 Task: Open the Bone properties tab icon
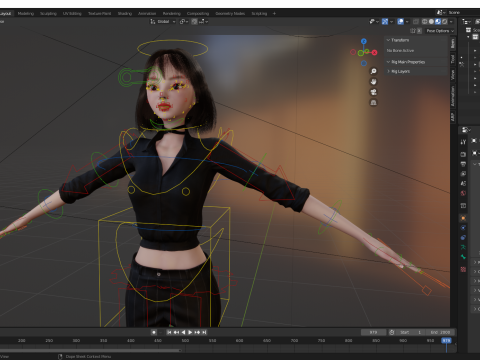(x=463, y=257)
